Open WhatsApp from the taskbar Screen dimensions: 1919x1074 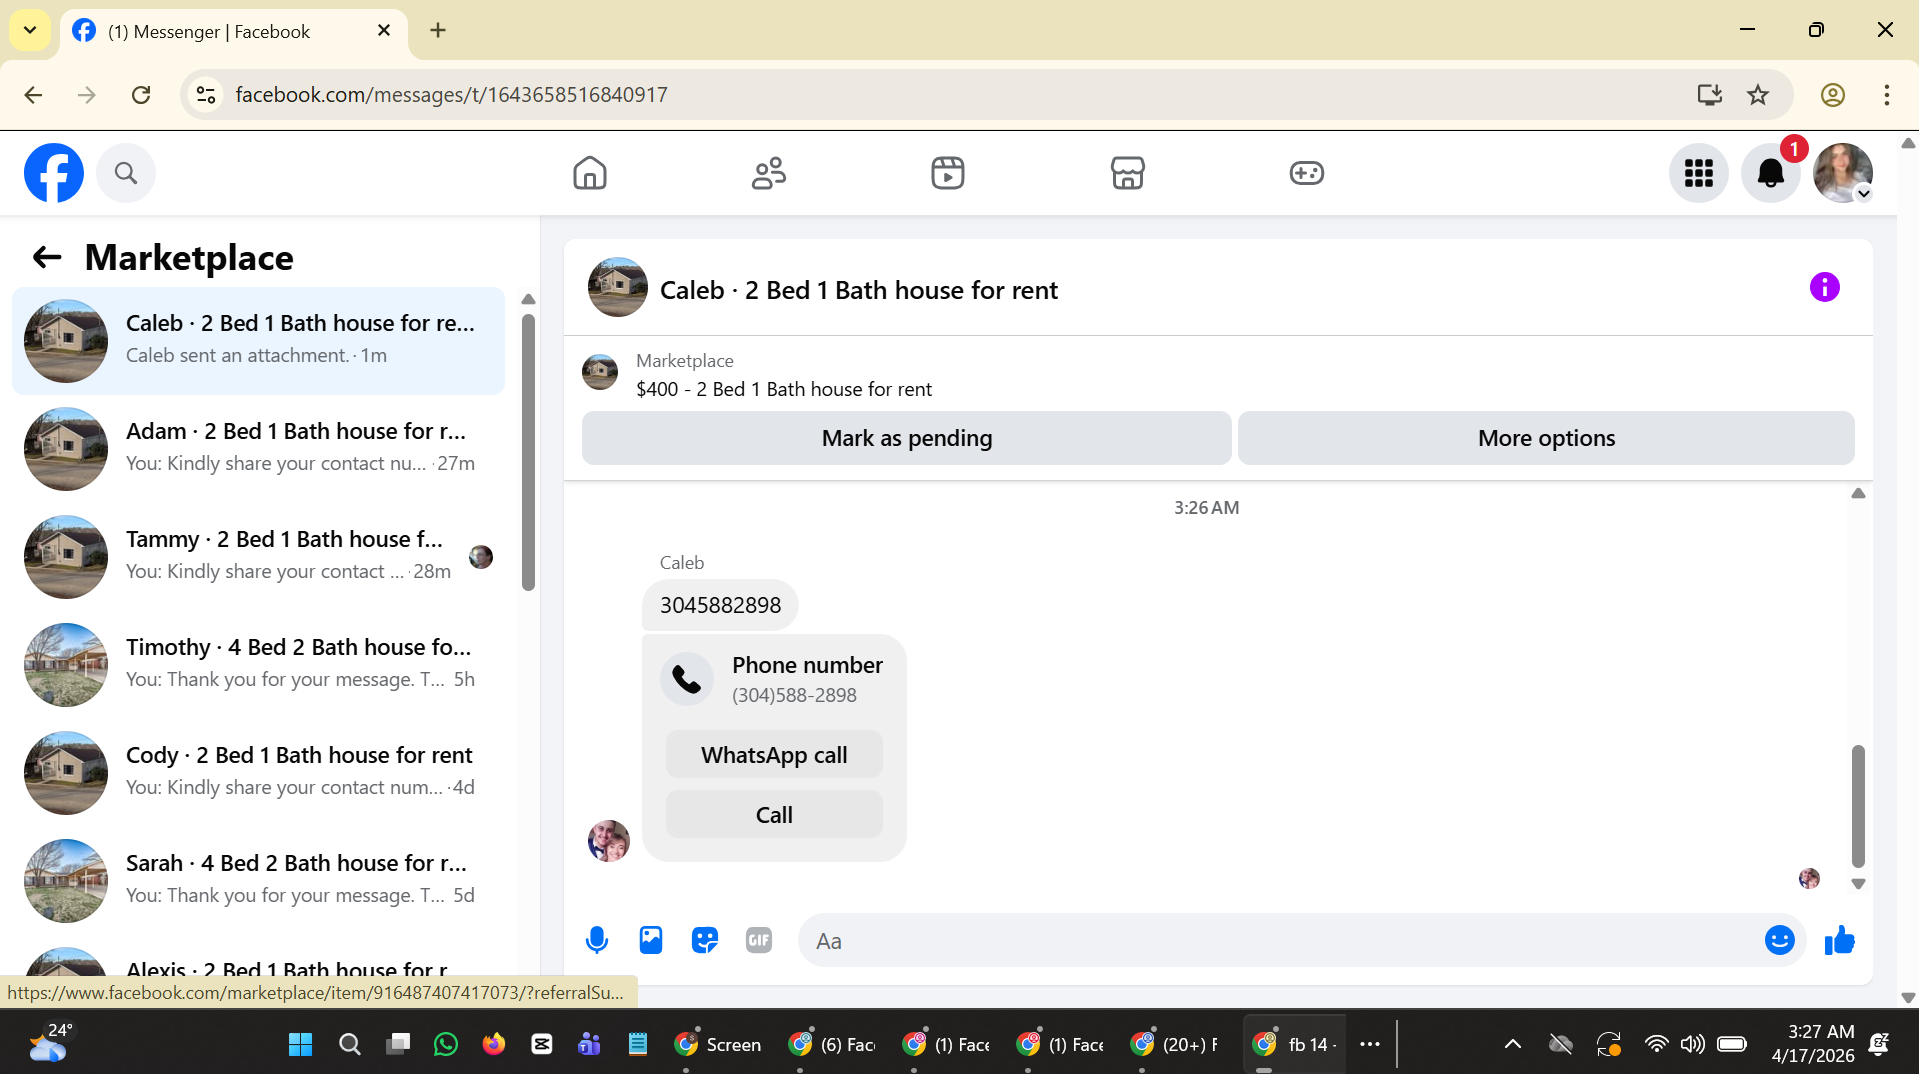(446, 1044)
